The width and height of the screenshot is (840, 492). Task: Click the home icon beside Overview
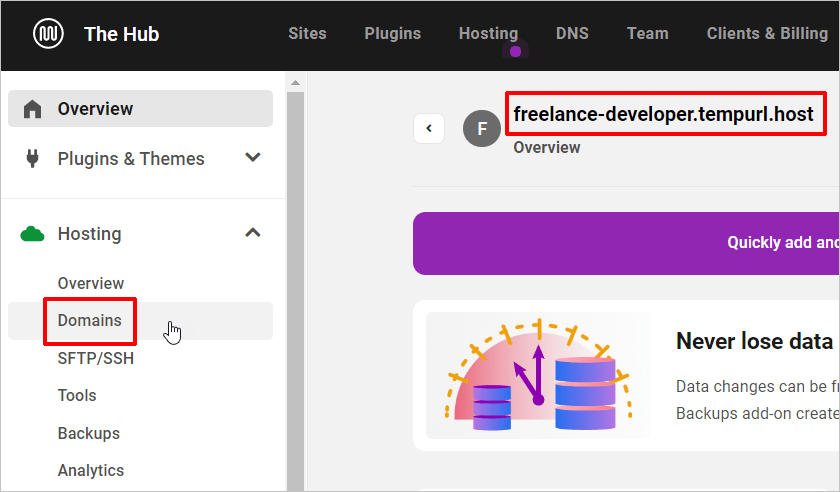point(32,109)
